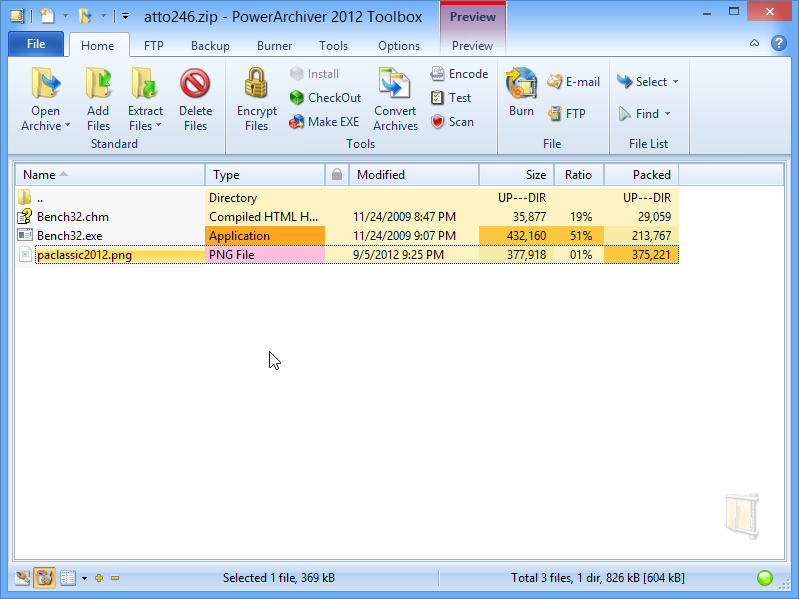
Task: Expand the Extract Files dropdown arrow
Action: pyautogui.click(x=158, y=125)
